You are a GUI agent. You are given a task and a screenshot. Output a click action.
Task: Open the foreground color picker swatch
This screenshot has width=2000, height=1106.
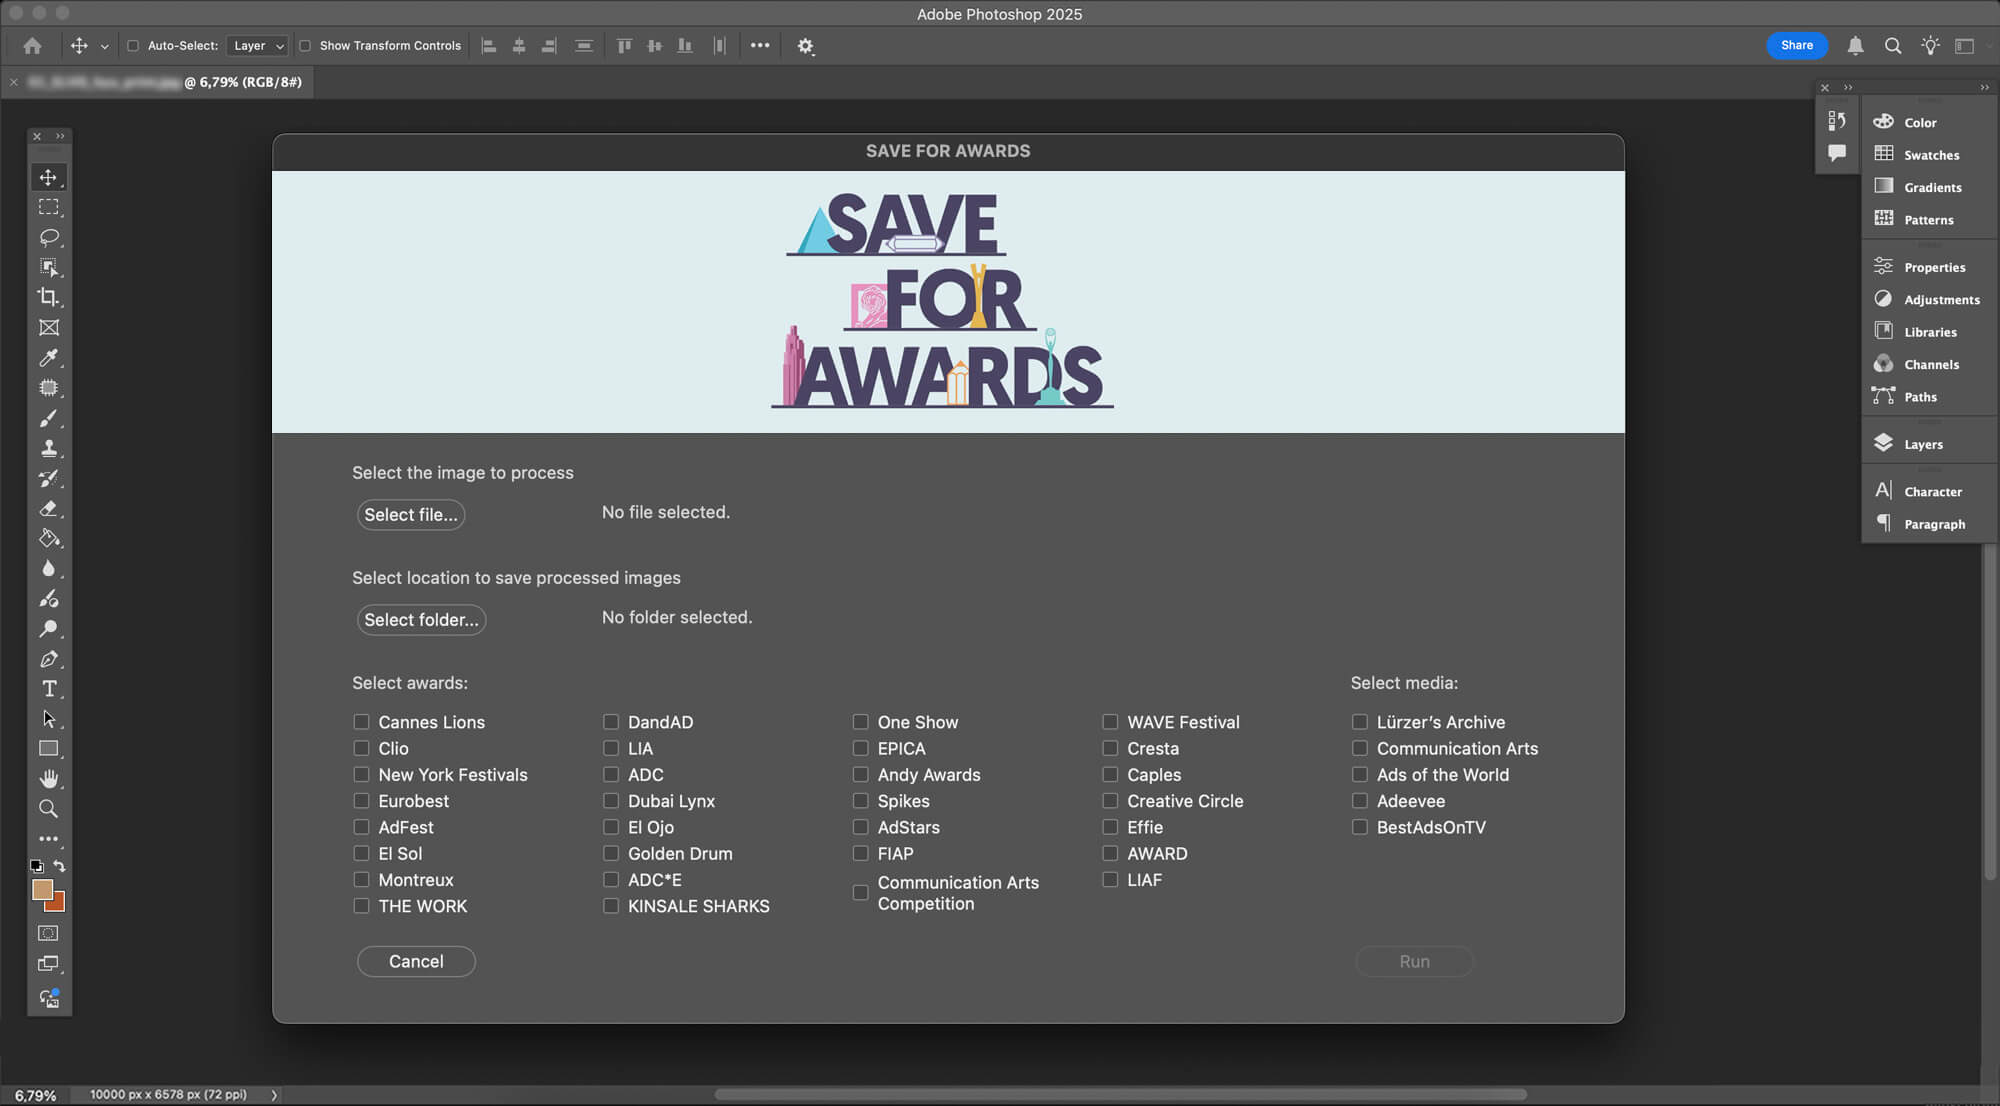click(42, 889)
